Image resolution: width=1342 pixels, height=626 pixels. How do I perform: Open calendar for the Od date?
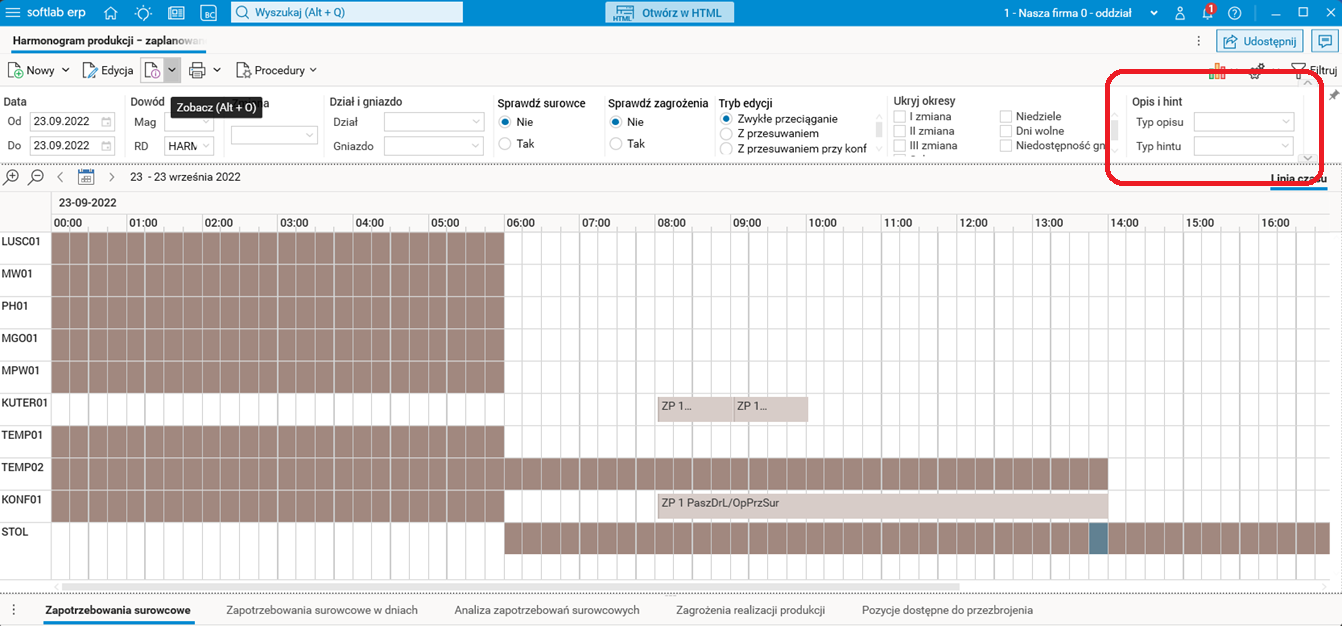(106, 122)
